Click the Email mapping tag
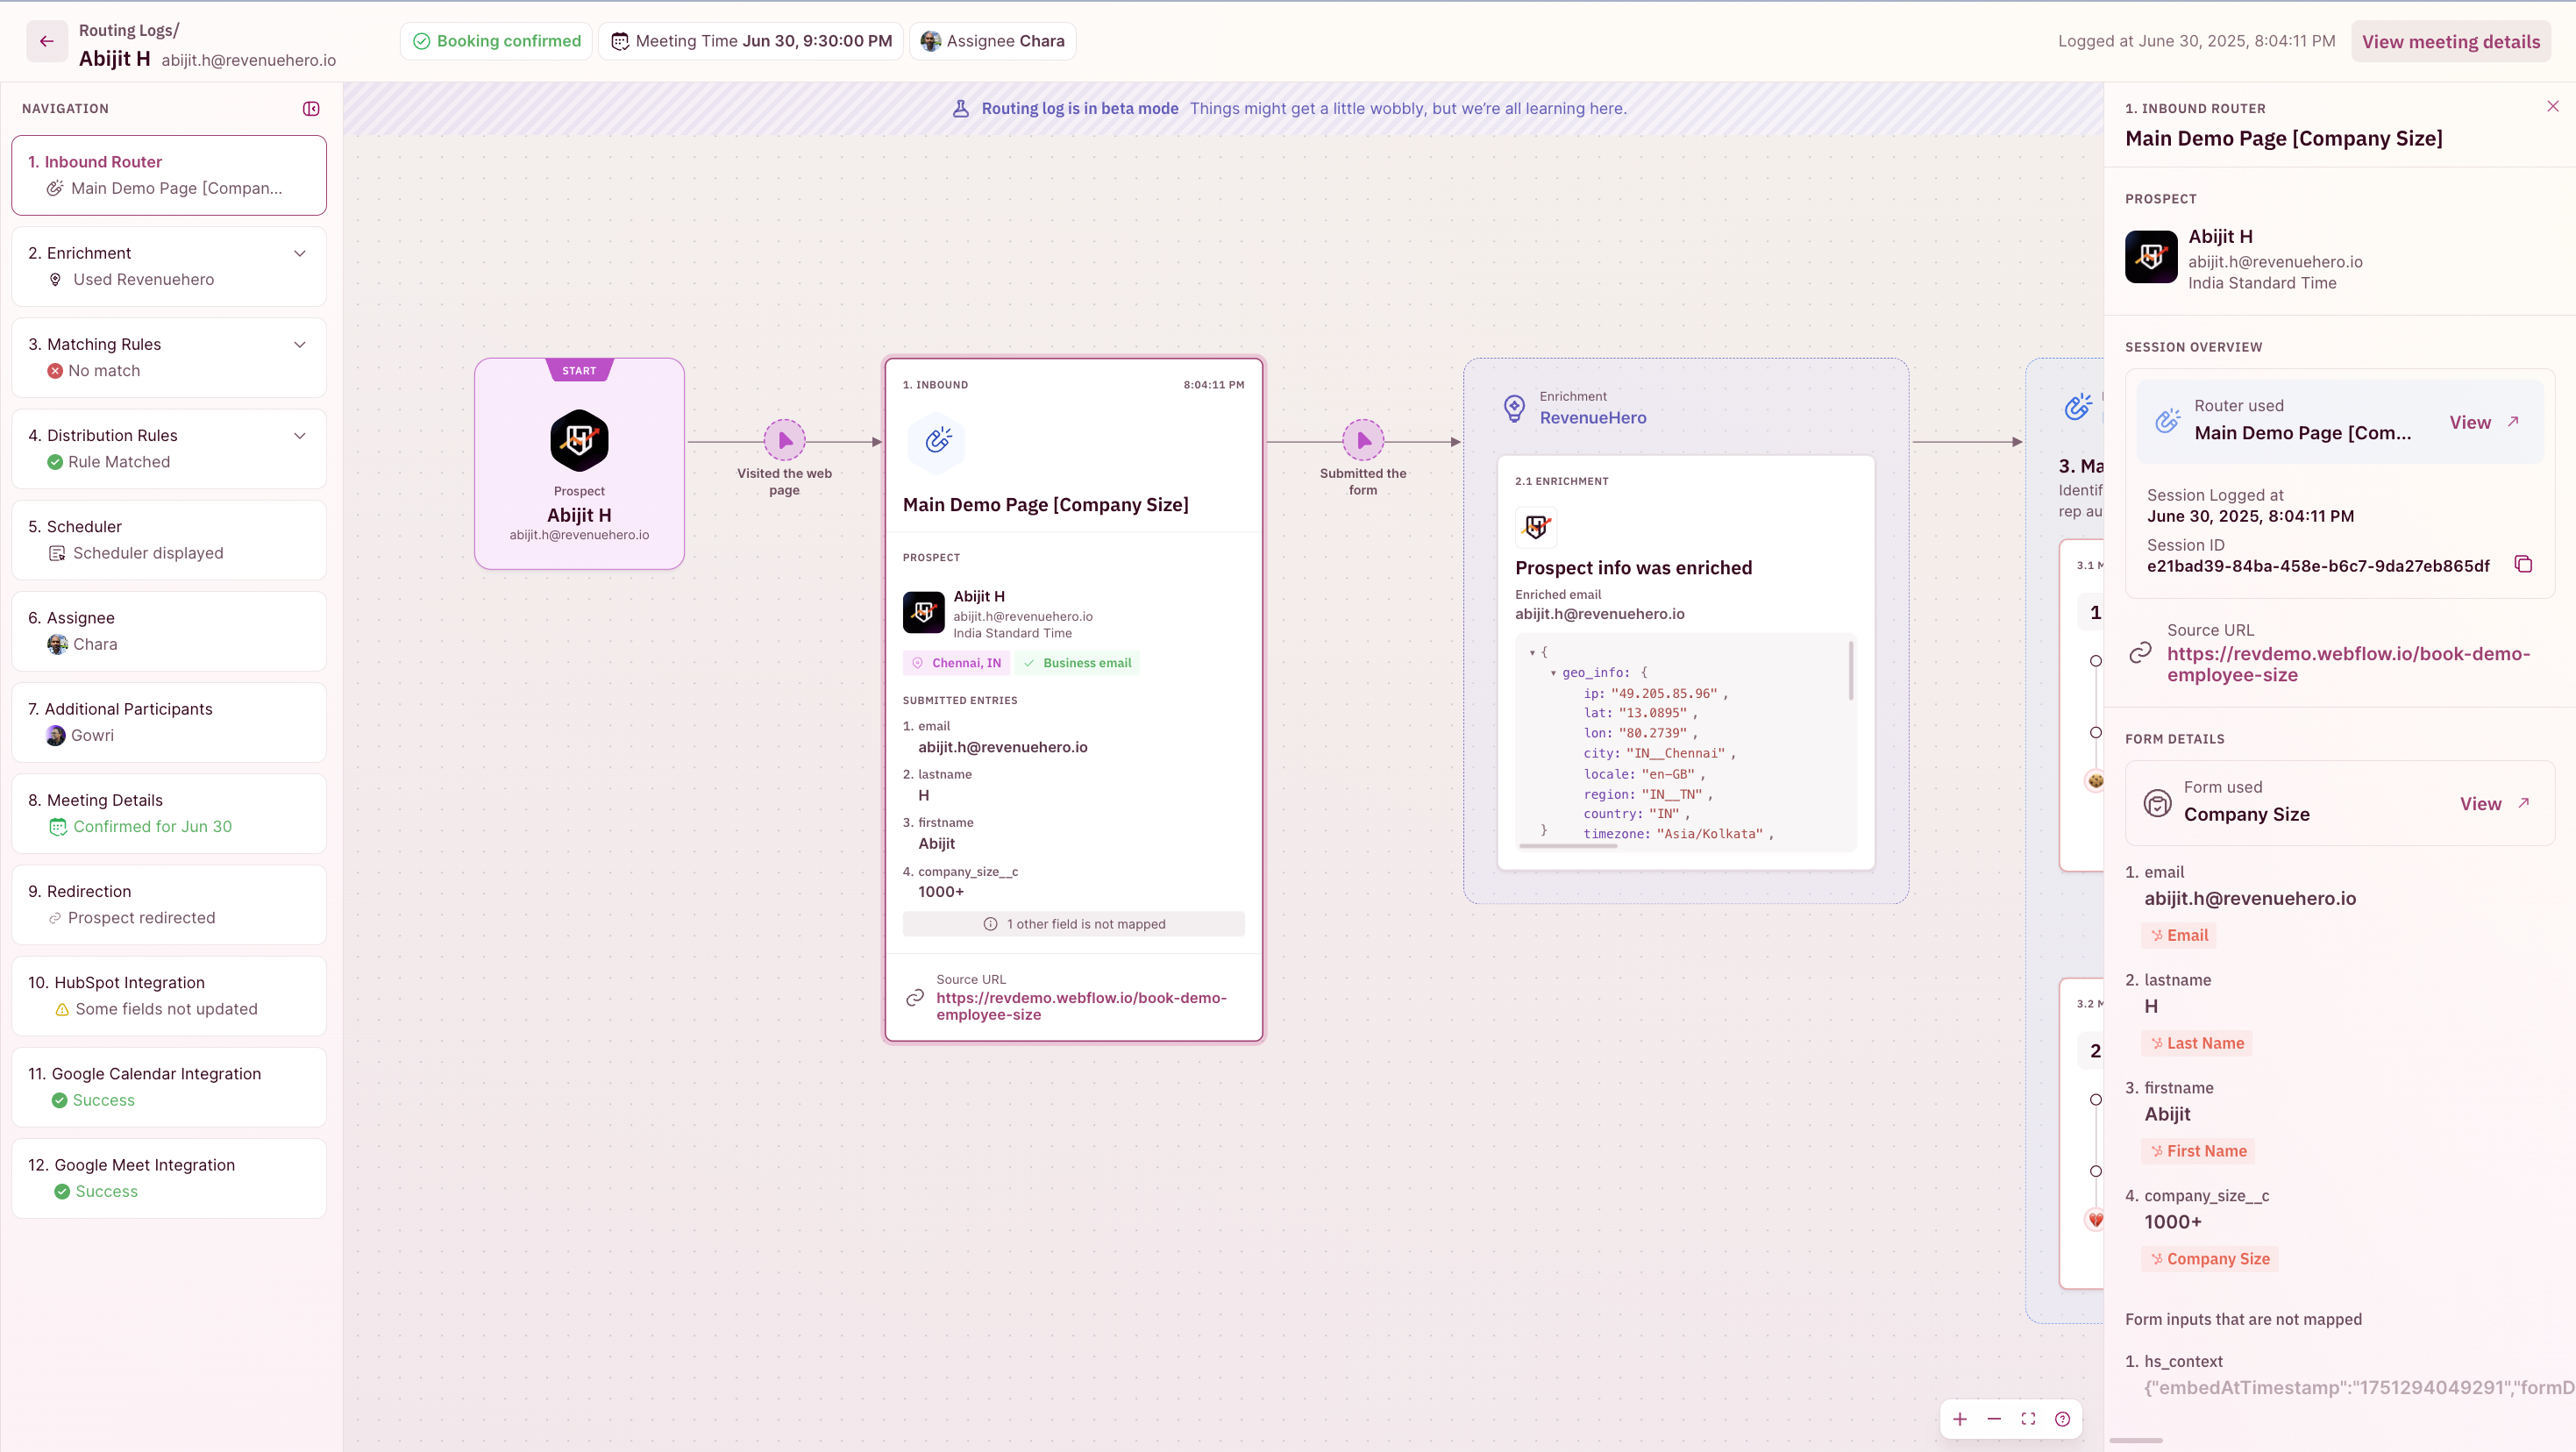 2179,935
